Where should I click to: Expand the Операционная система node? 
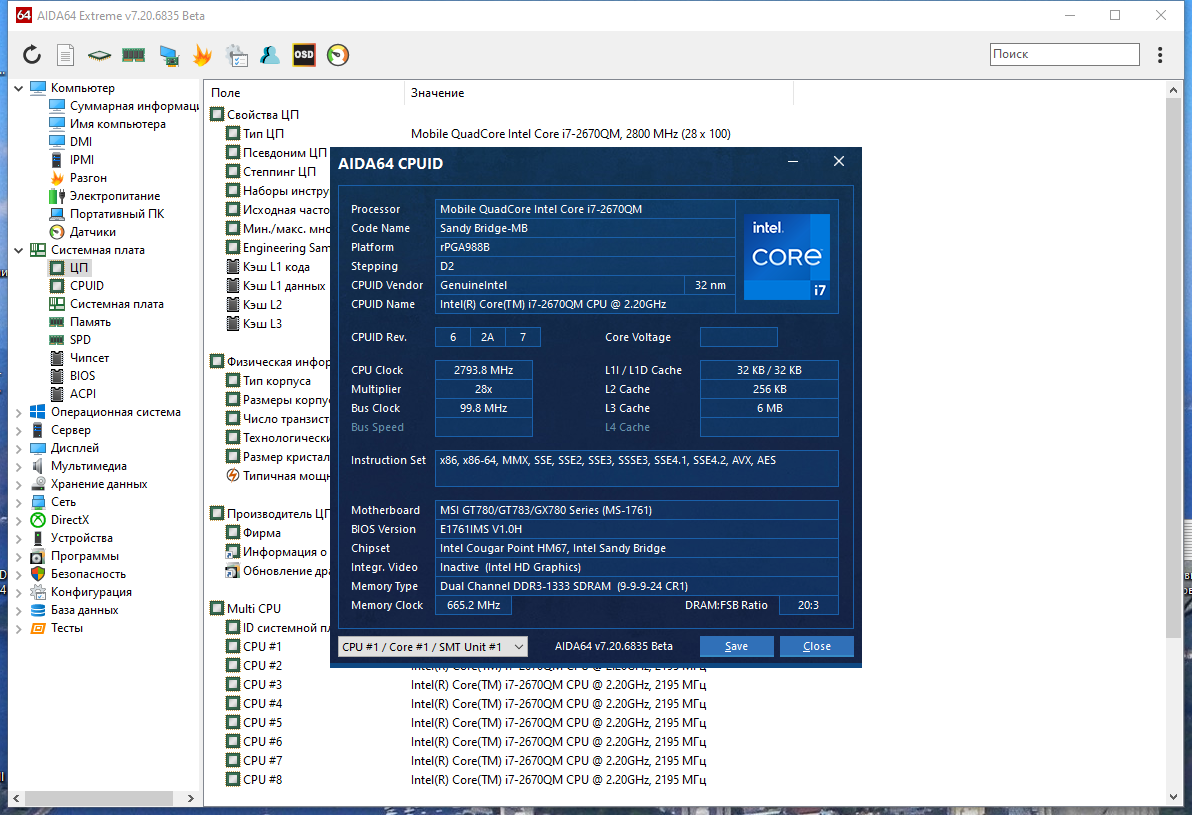pos(18,412)
